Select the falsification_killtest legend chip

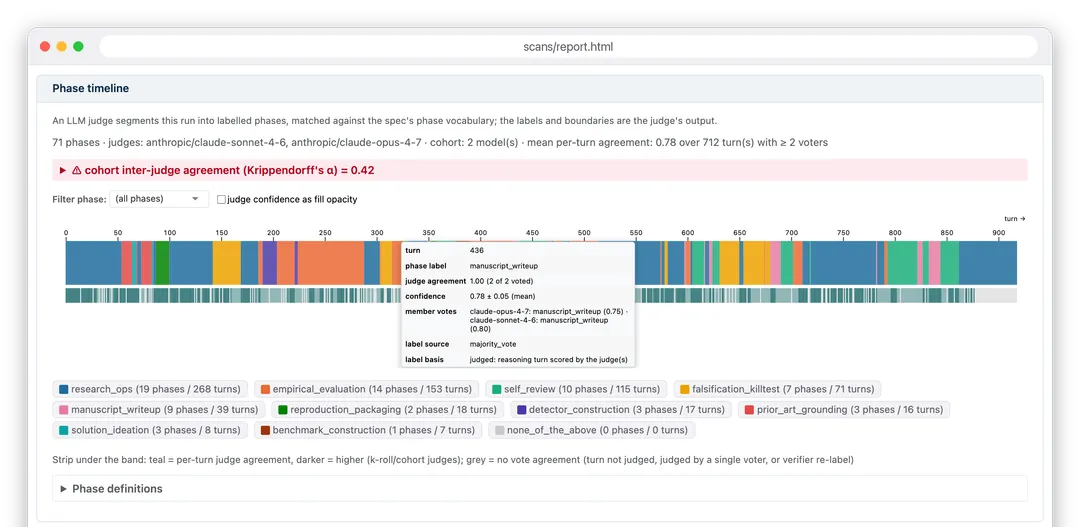pyautogui.click(x=777, y=389)
